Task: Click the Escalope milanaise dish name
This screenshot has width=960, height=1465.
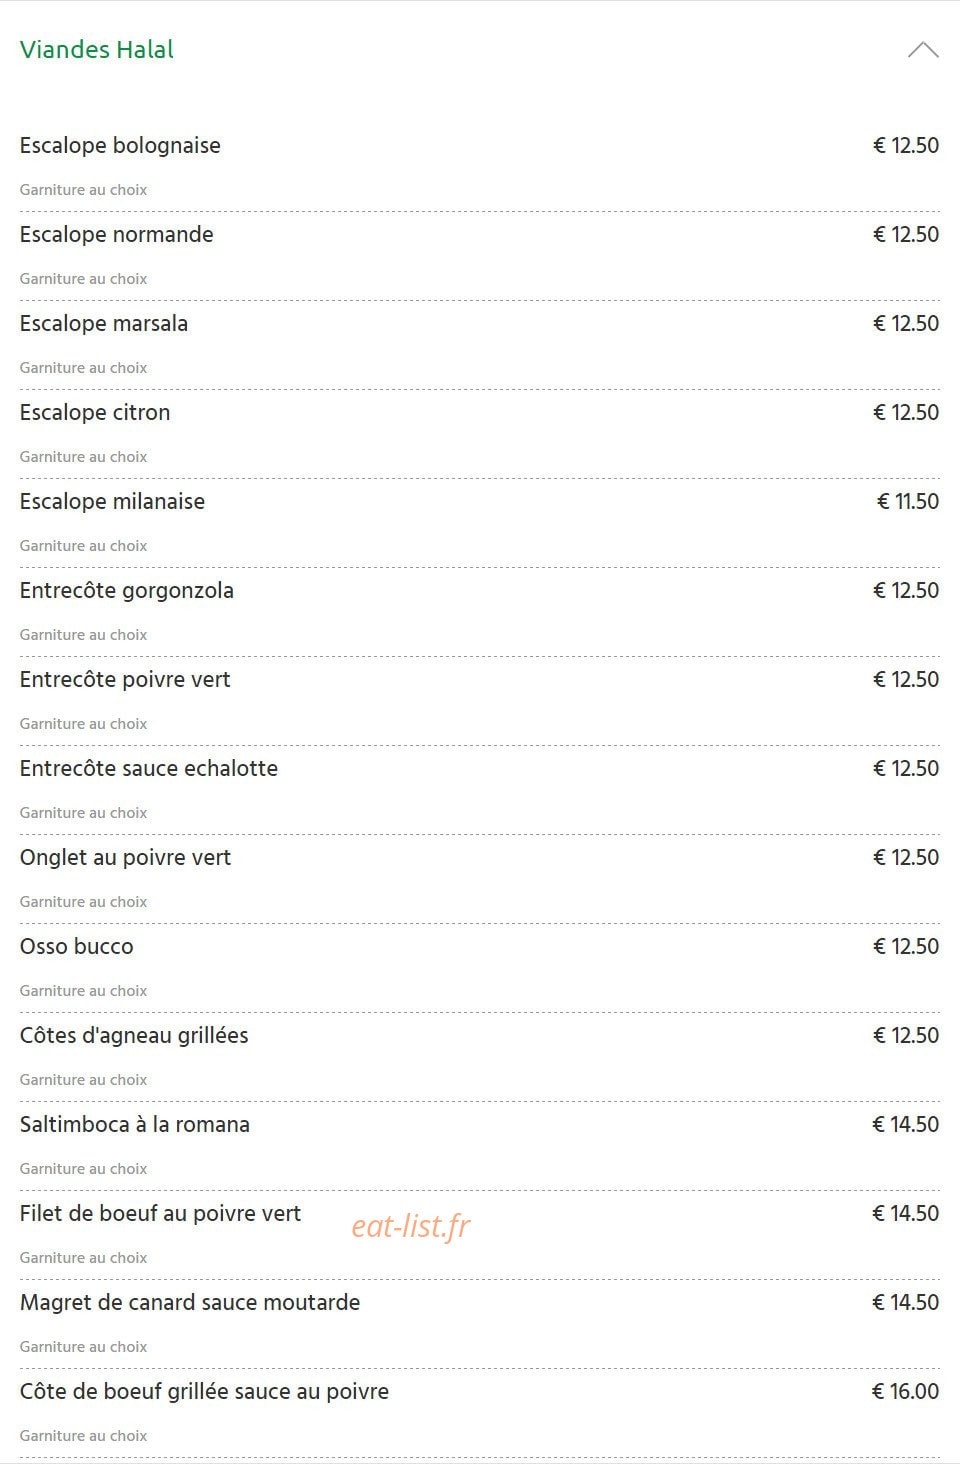Action: (x=112, y=502)
